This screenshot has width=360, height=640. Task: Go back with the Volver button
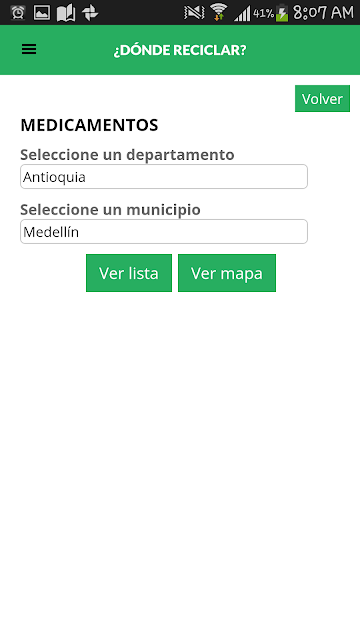322,98
